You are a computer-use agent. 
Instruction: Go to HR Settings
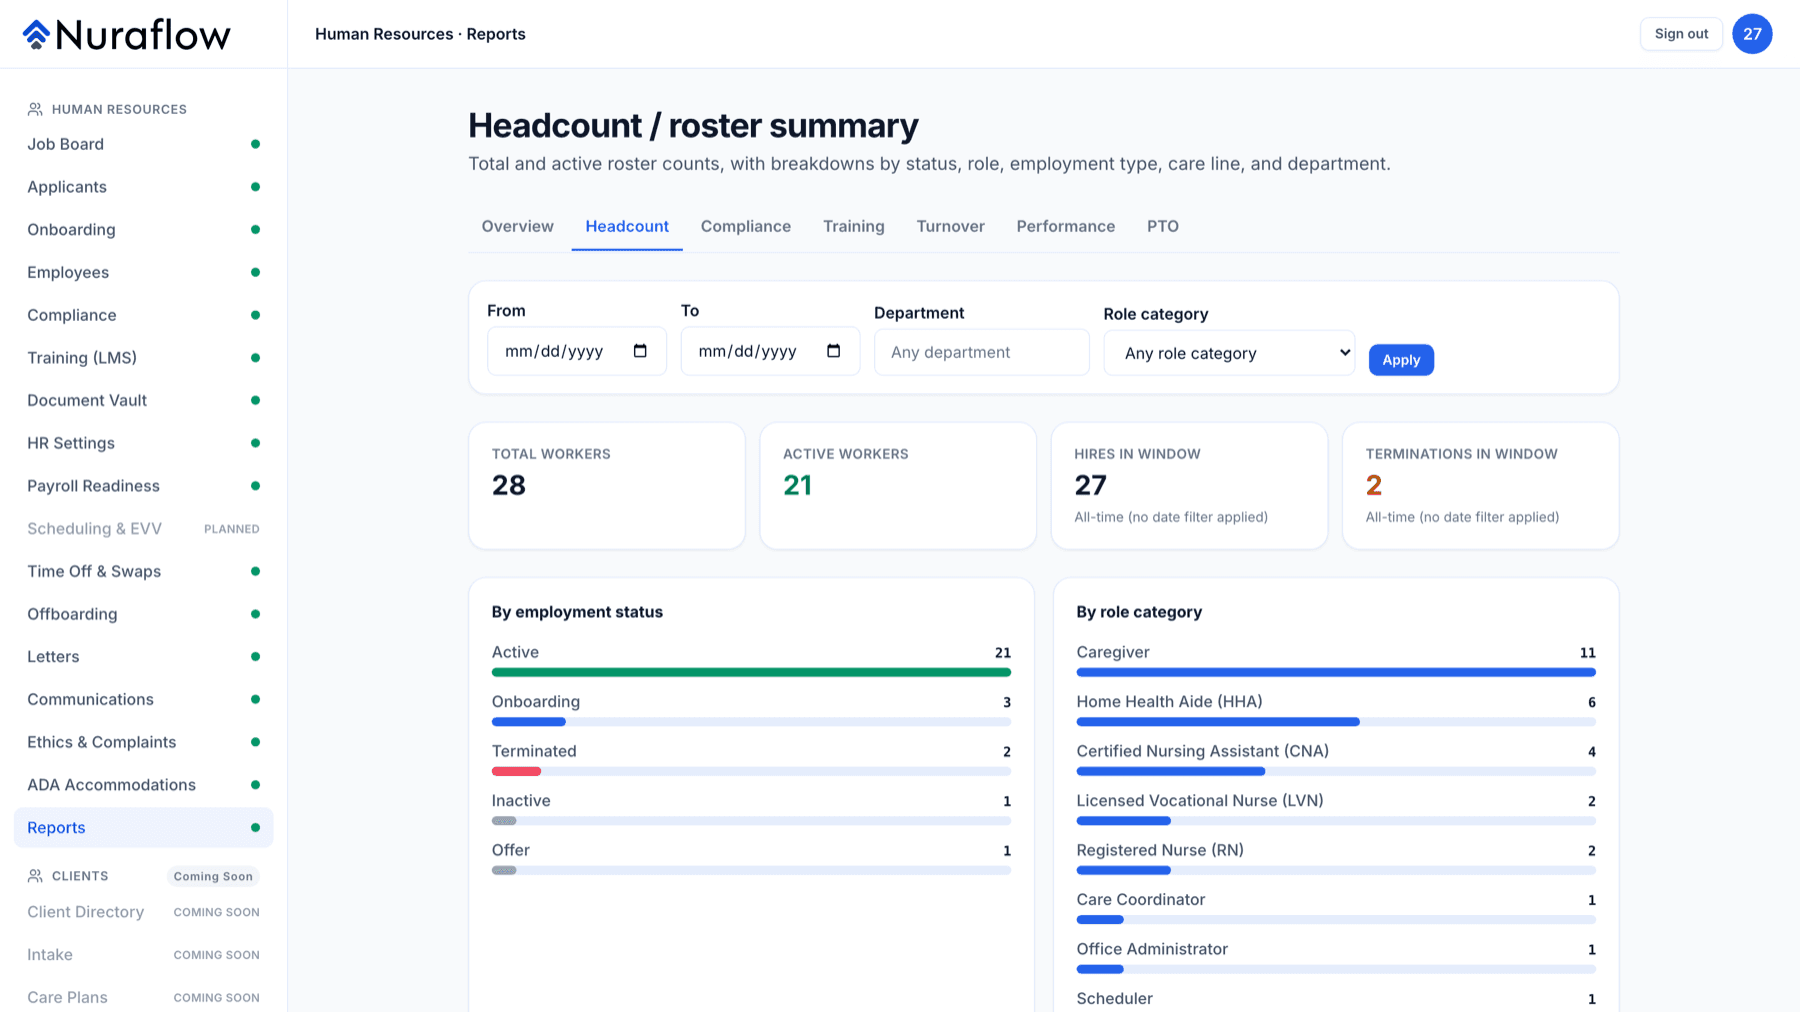143,443
